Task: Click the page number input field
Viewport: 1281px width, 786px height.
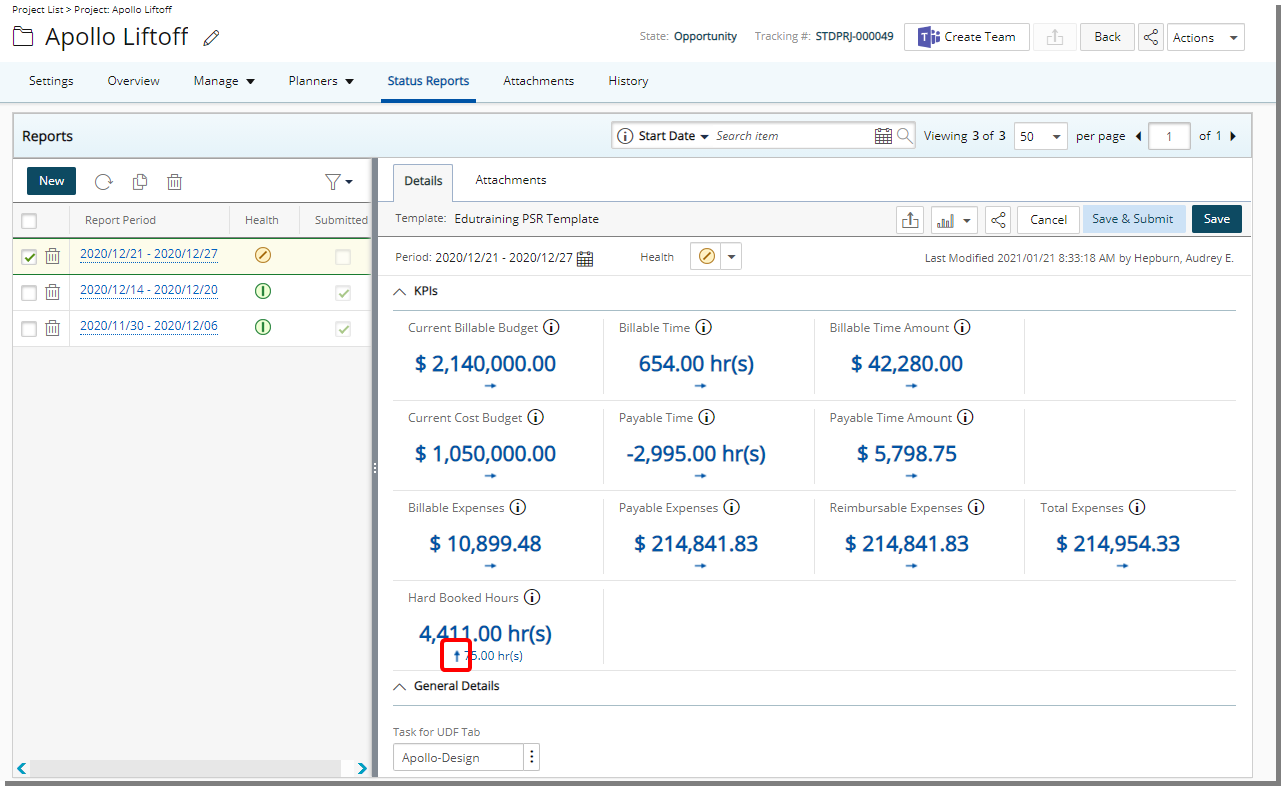Action: 1169,136
